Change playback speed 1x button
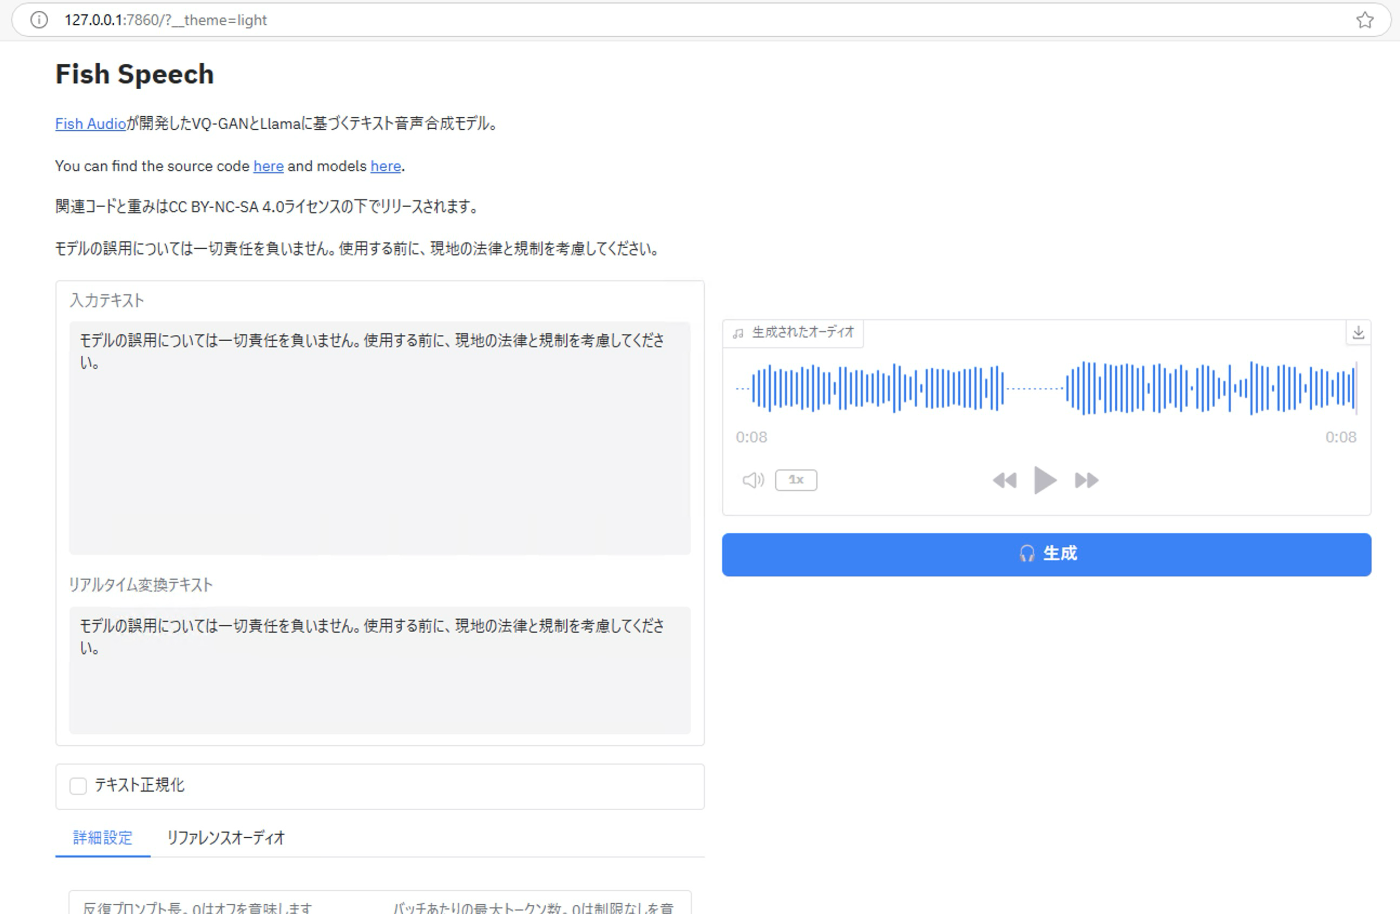The width and height of the screenshot is (1400, 914). 796,480
